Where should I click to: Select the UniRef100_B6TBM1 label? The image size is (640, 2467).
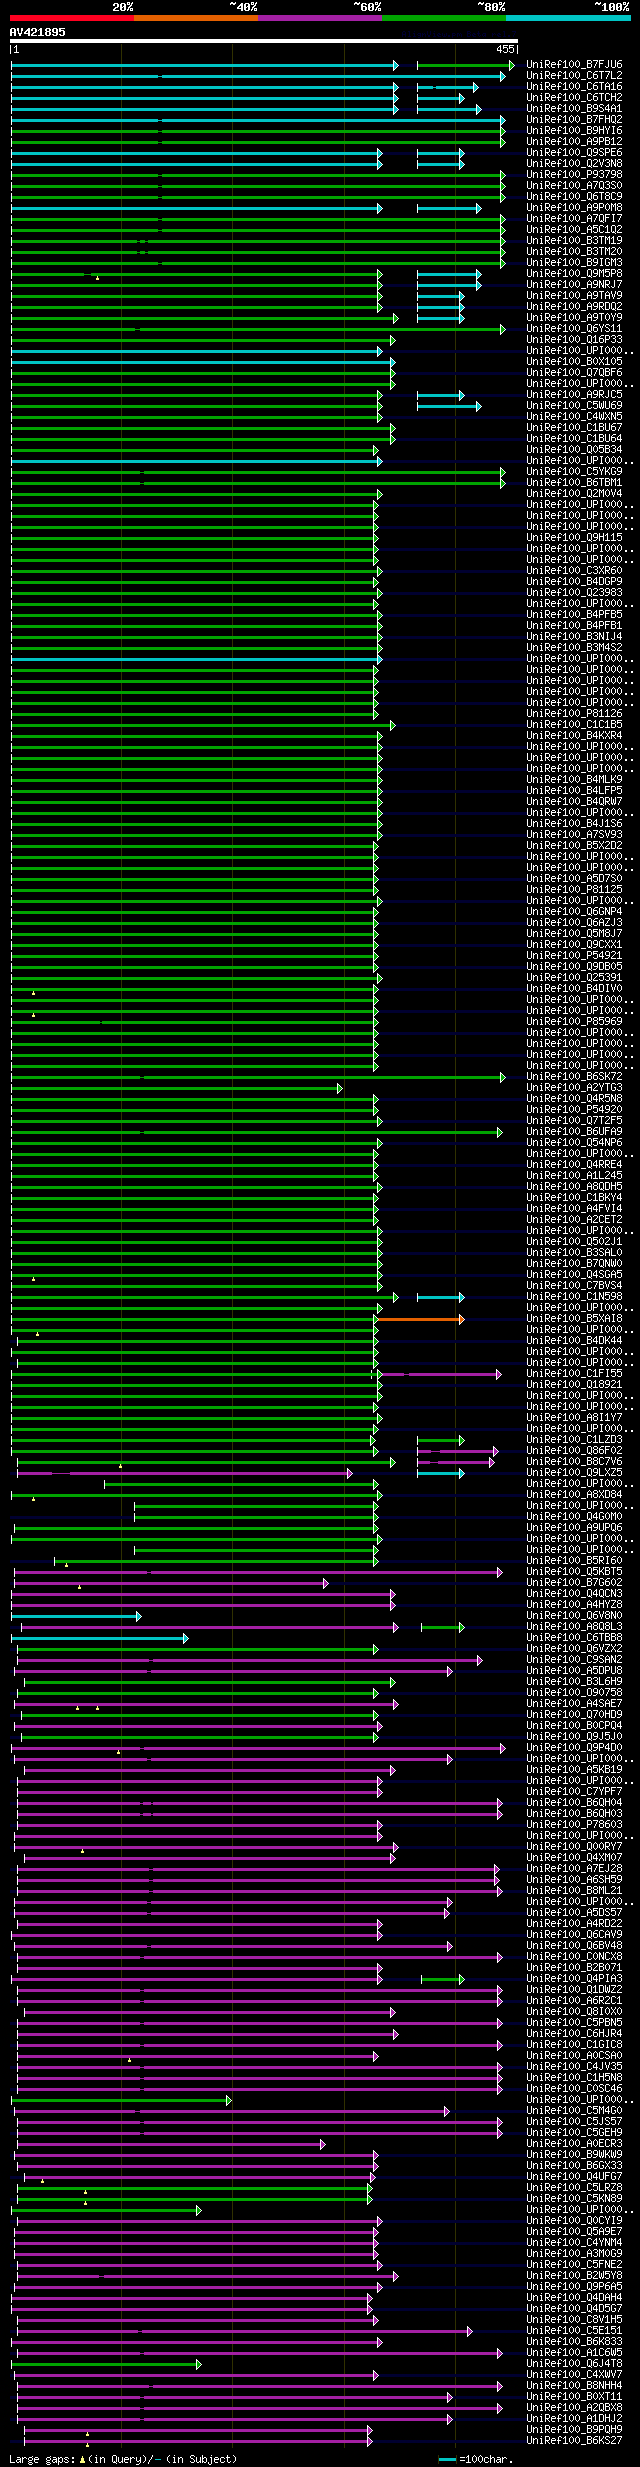574,483
